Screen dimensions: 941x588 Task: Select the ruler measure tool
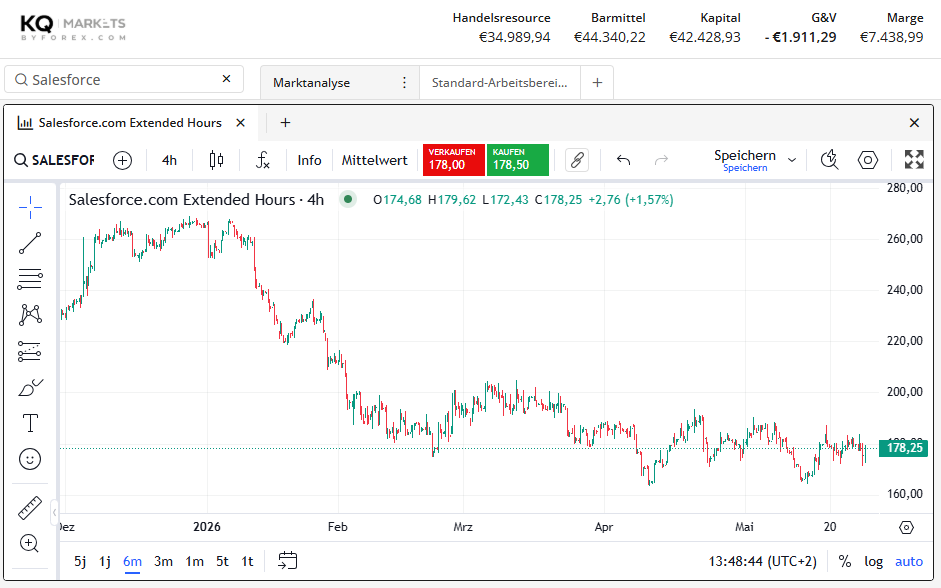pos(30,508)
